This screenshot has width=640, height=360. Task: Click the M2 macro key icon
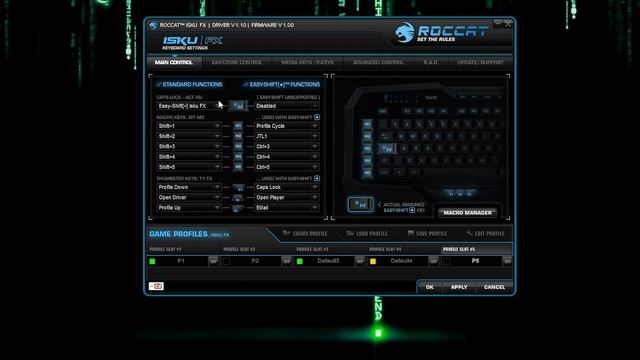pos(238,136)
